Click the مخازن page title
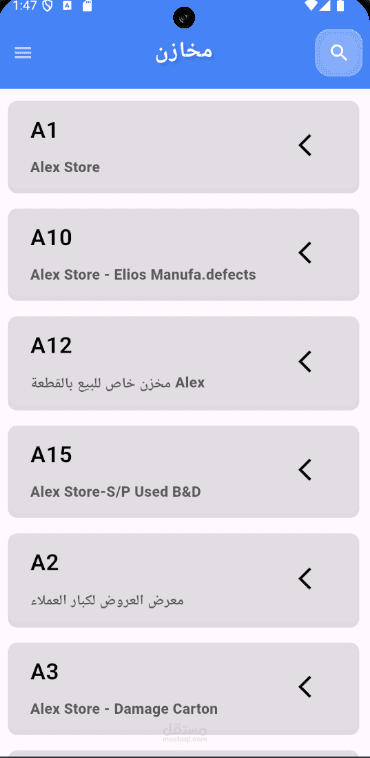 pyautogui.click(x=184, y=52)
